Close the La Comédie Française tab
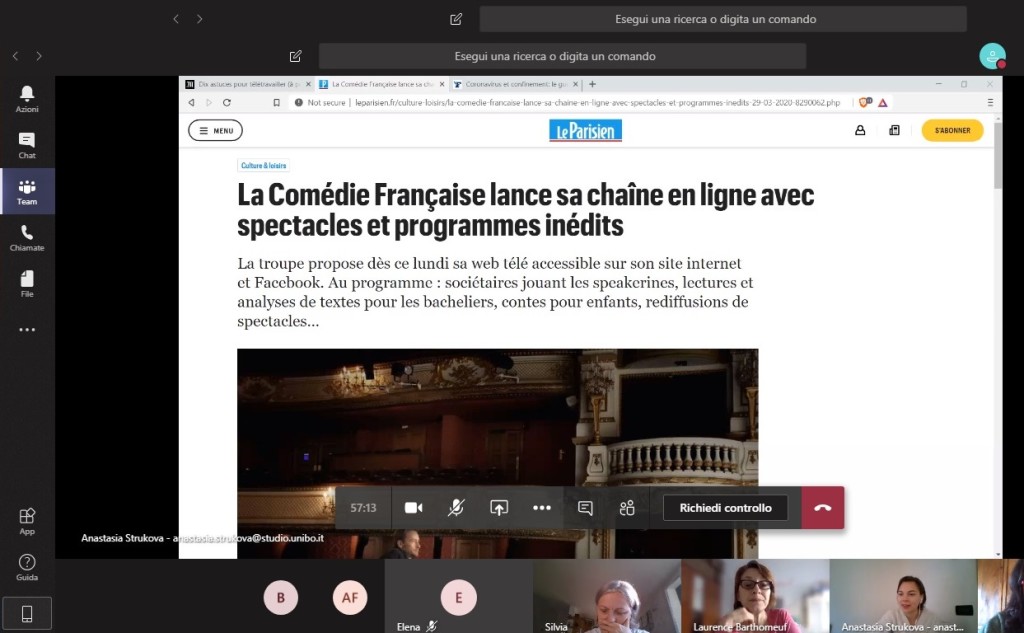This screenshot has height=633, width=1024. click(x=442, y=84)
